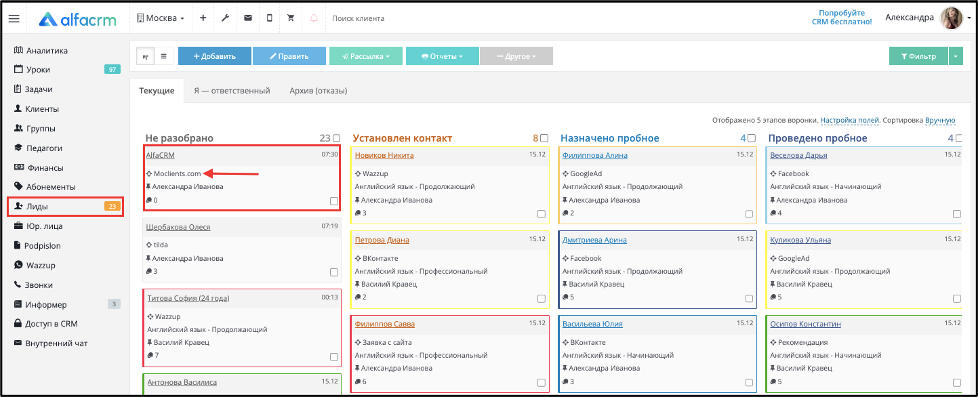
Task: Check the Не разобрано column checkbox
Action: 337,138
